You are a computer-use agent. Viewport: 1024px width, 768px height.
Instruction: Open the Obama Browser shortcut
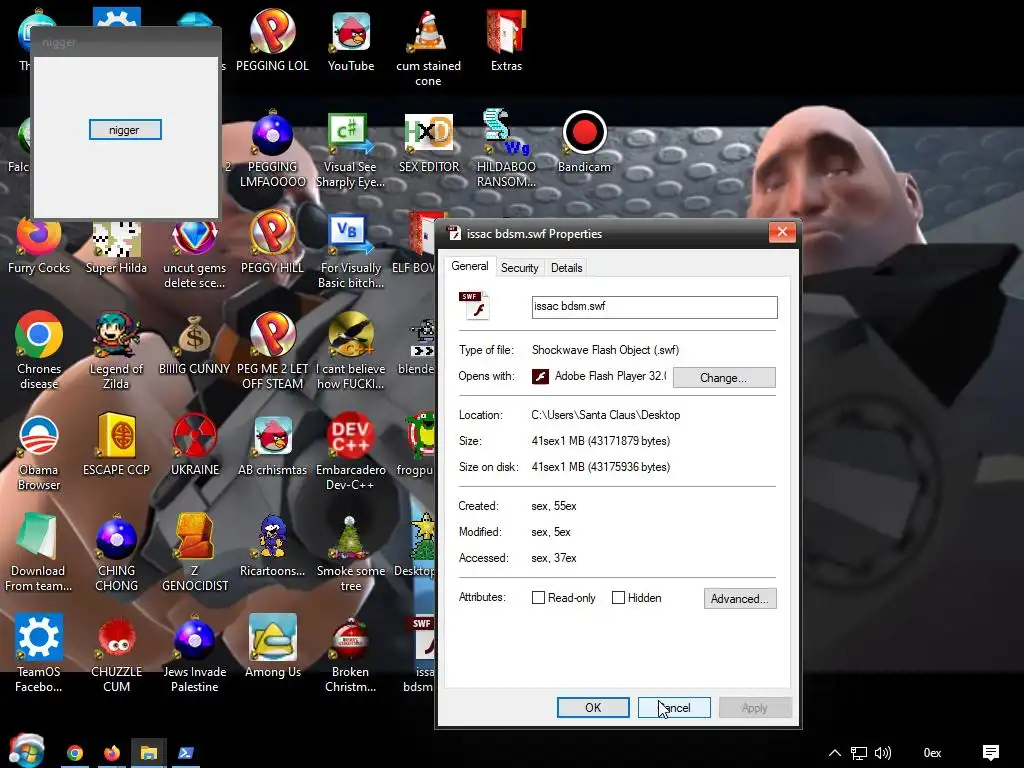click(x=39, y=453)
